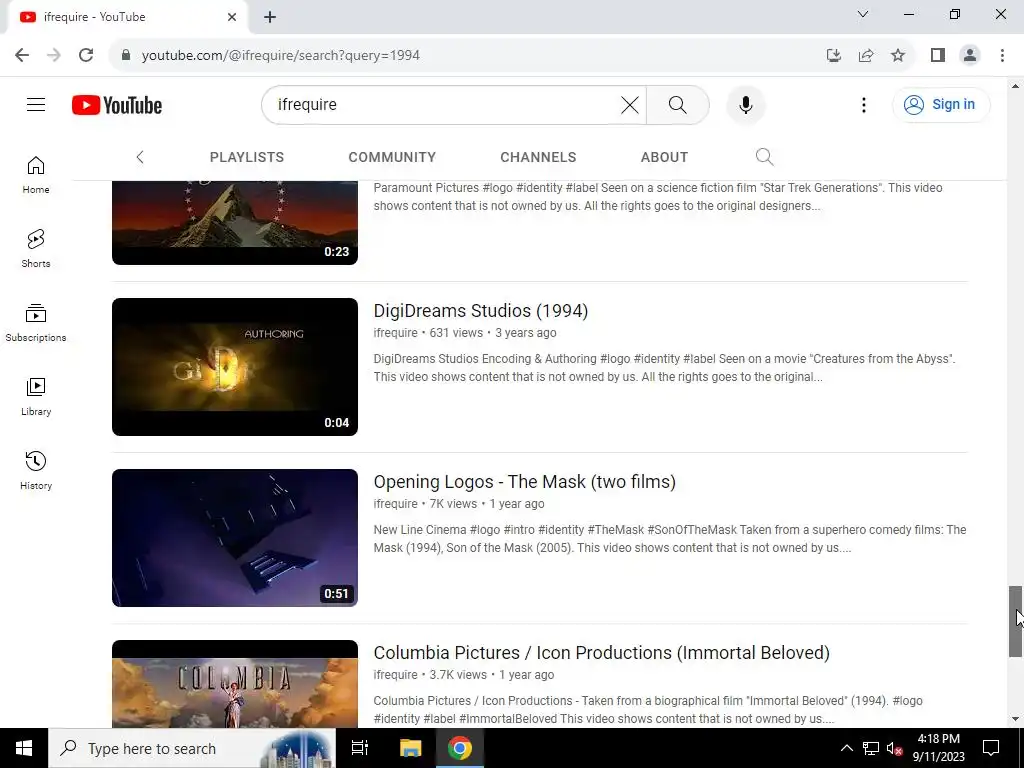Open the YouTube hamburger guide menu
This screenshot has height=768, width=1024.
click(36, 104)
